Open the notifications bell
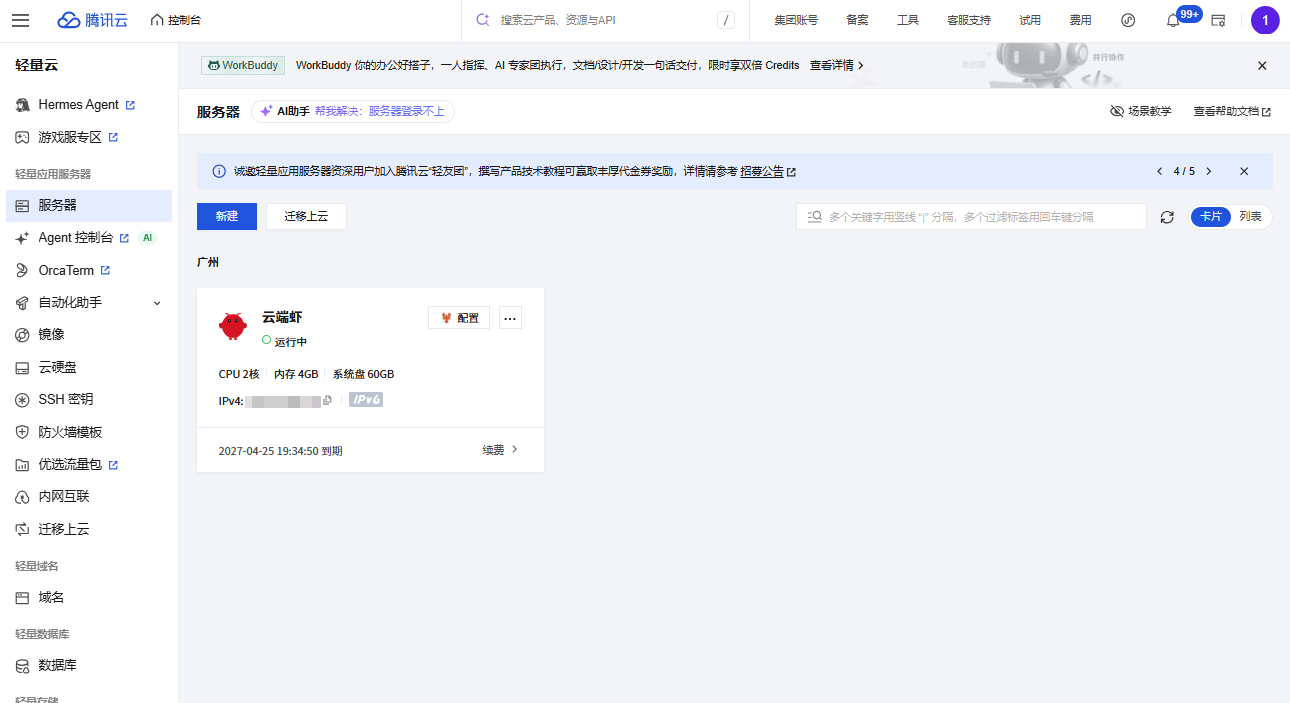Image resolution: width=1290 pixels, height=703 pixels. [1173, 20]
